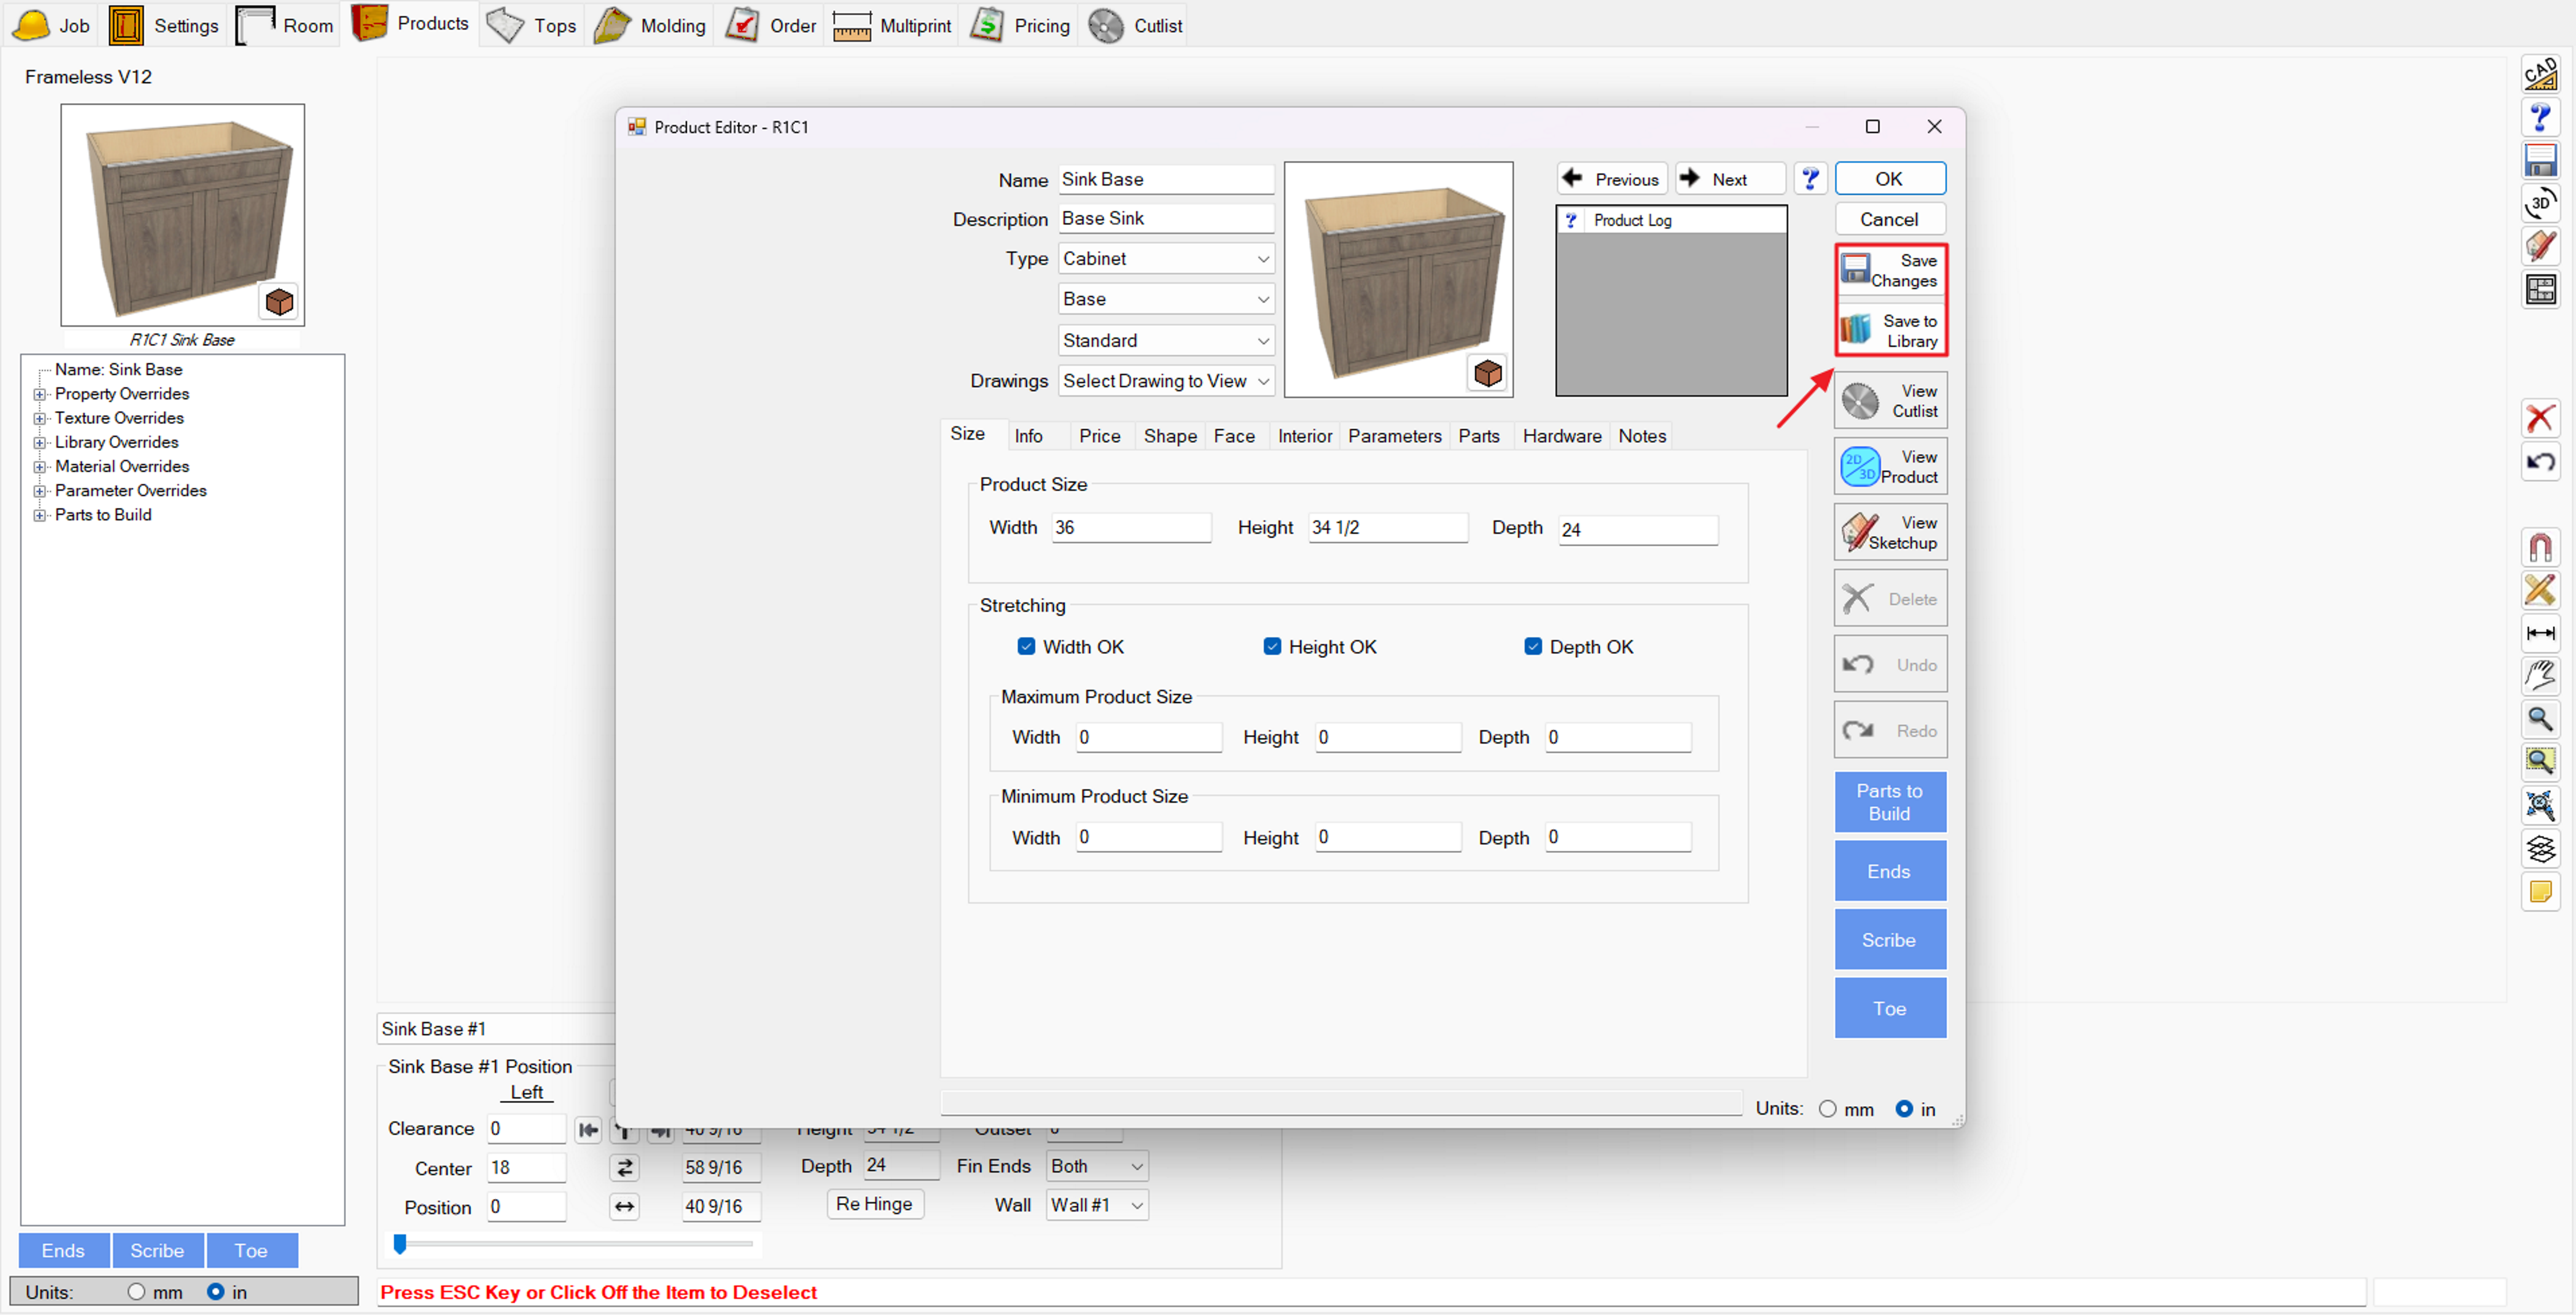
Task: Toggle the Depth OK checkbox
Action: (x=1532, y=647)
